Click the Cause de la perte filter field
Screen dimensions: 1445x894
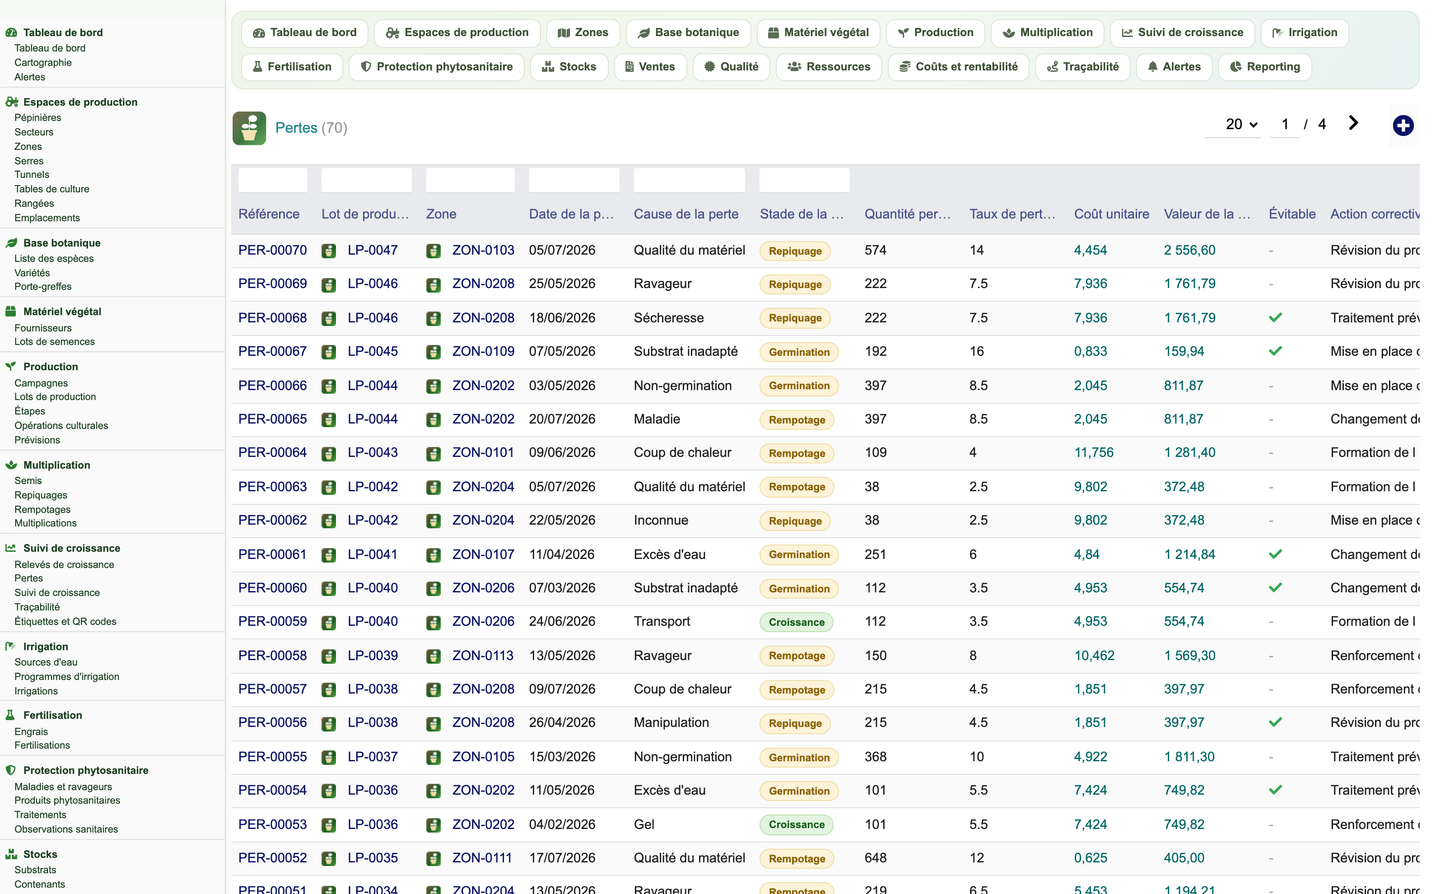[689, 180]
